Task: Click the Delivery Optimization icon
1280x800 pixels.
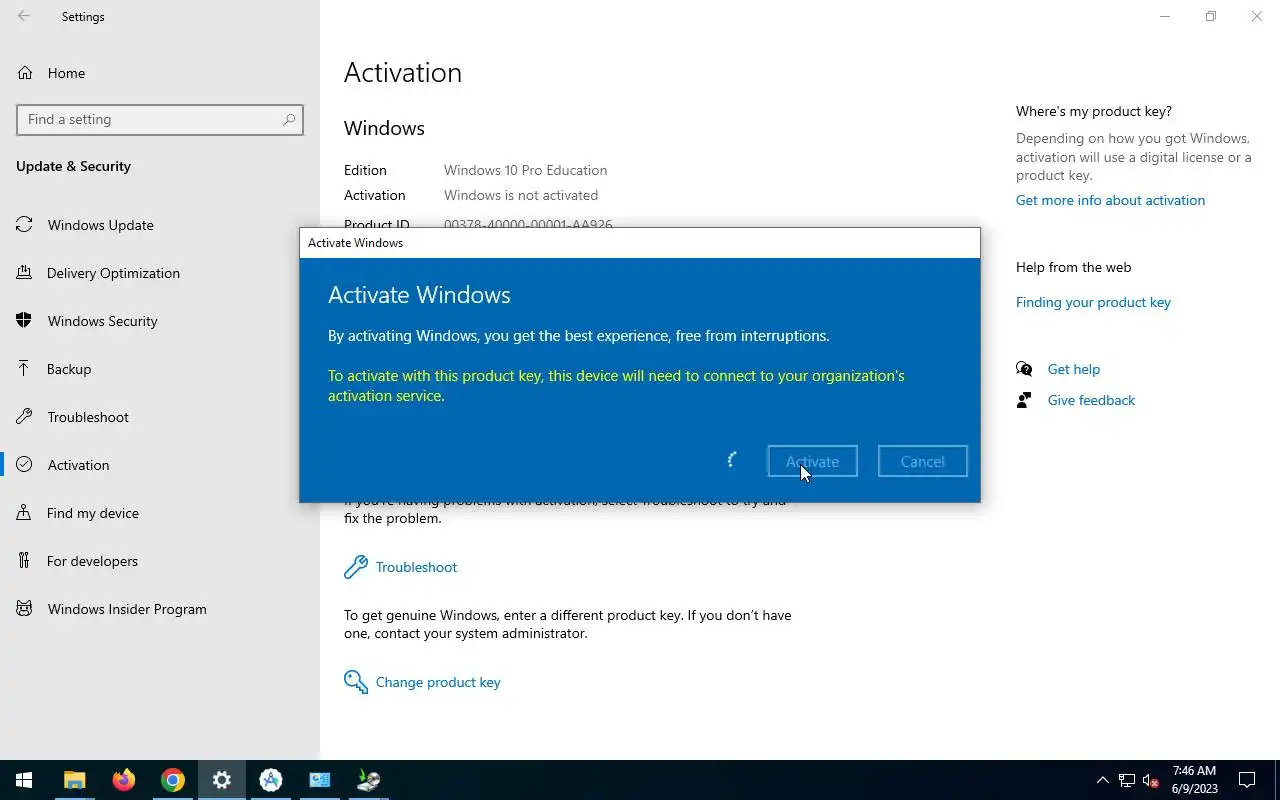Action: (x=24, y=273)
